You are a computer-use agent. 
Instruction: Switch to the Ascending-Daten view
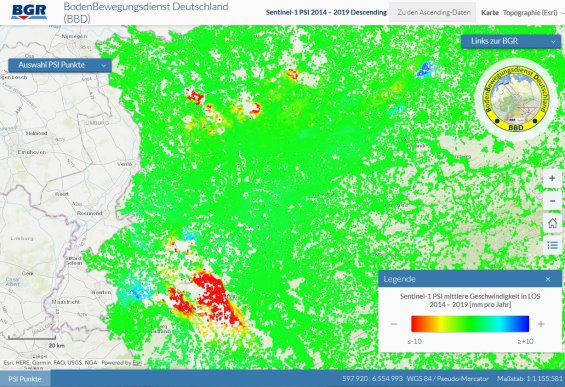[x=433, y=12]
